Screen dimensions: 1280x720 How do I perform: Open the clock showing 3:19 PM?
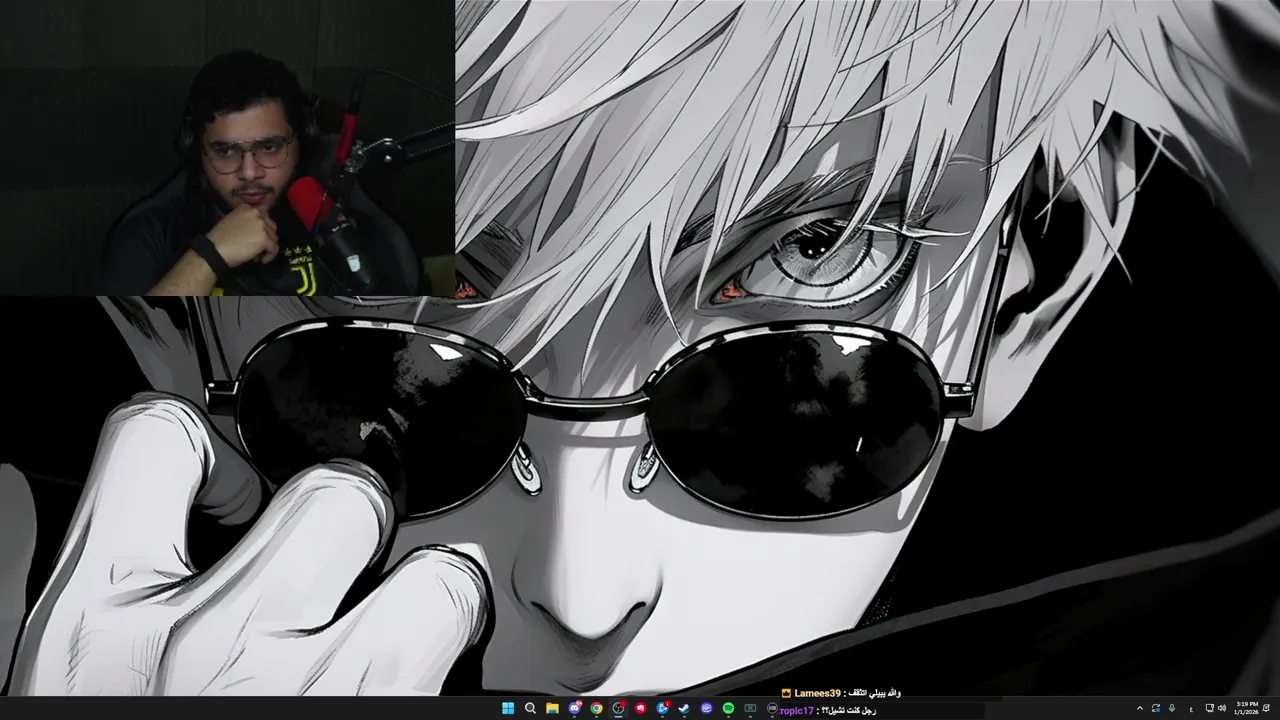pyautogui.click(x=1247, y=708)
